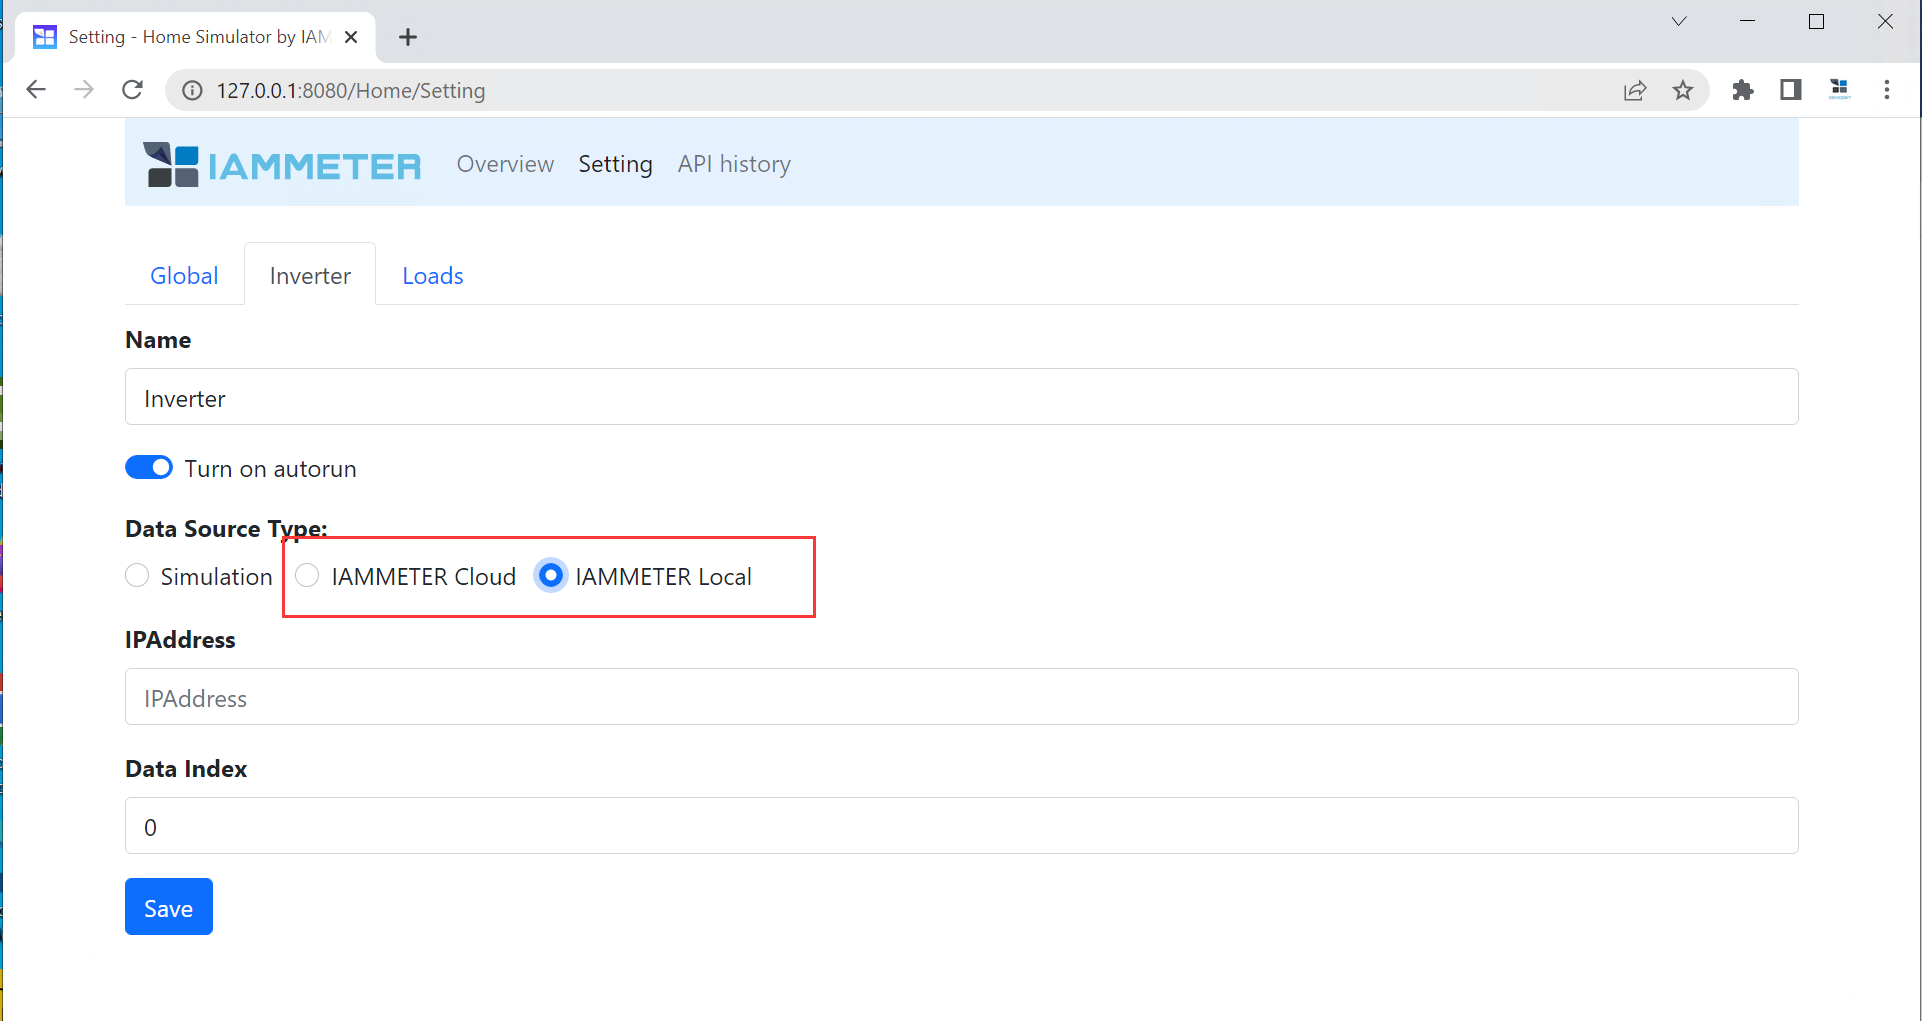Click the IAMMETER extension icon in toolbar
Viewport: 1922px width, 1021px height.
pyautogui.click(x=1839, y=90)
